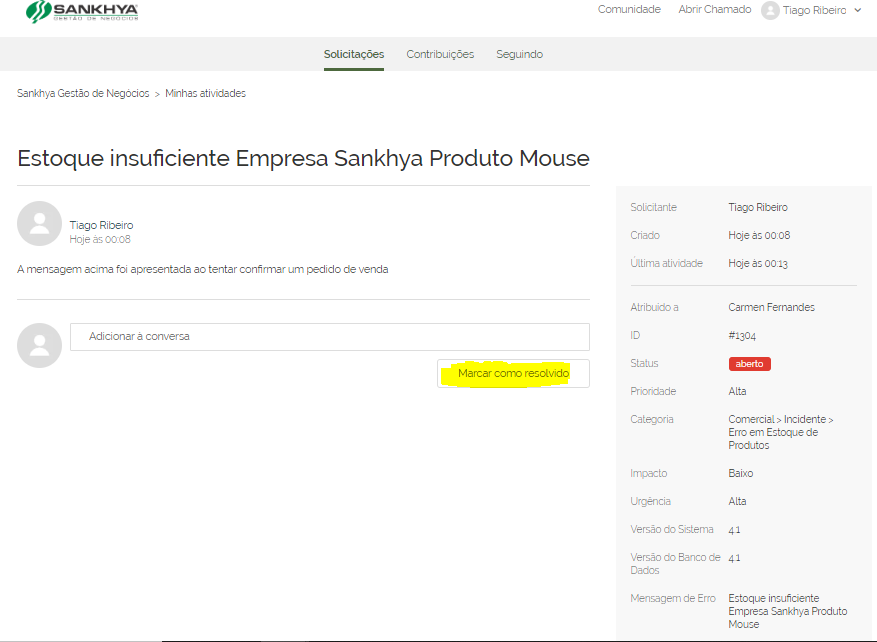877x642 pixels.
Task: Select the ticket title Estoque insuficiente heading
Action: click(x=303, y=158)
